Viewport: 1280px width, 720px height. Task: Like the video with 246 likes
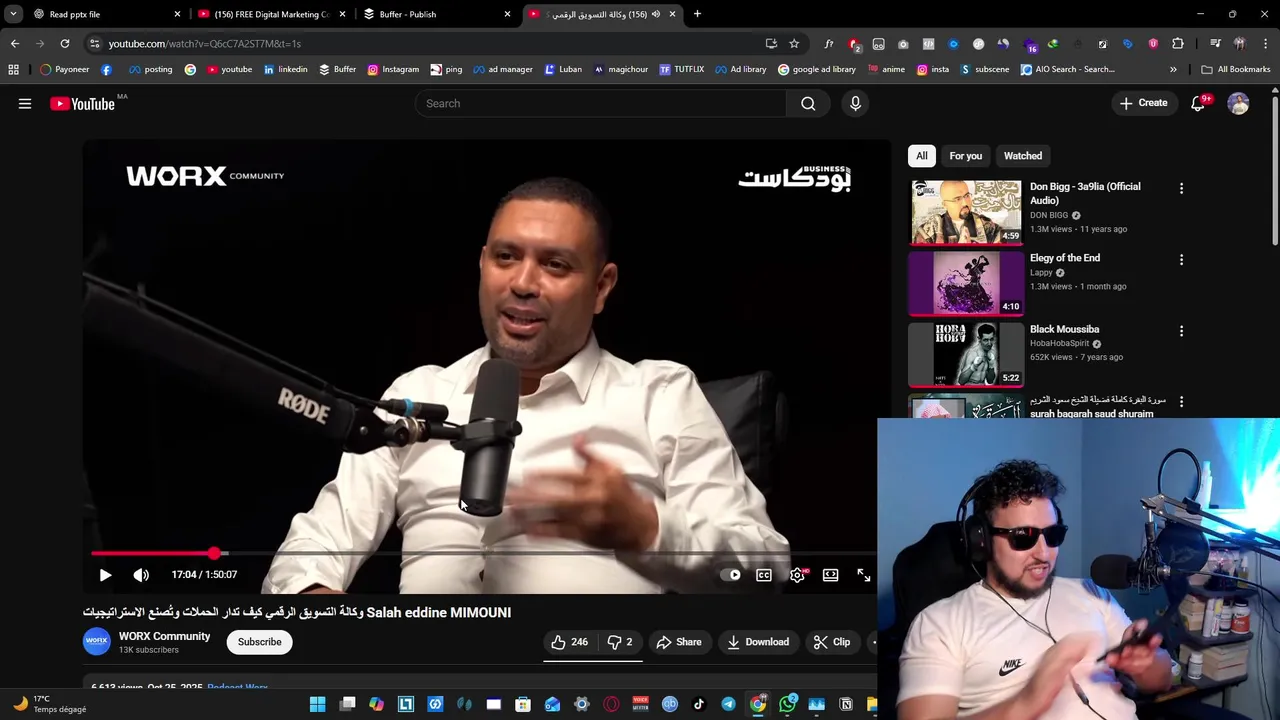coord(570,642)
